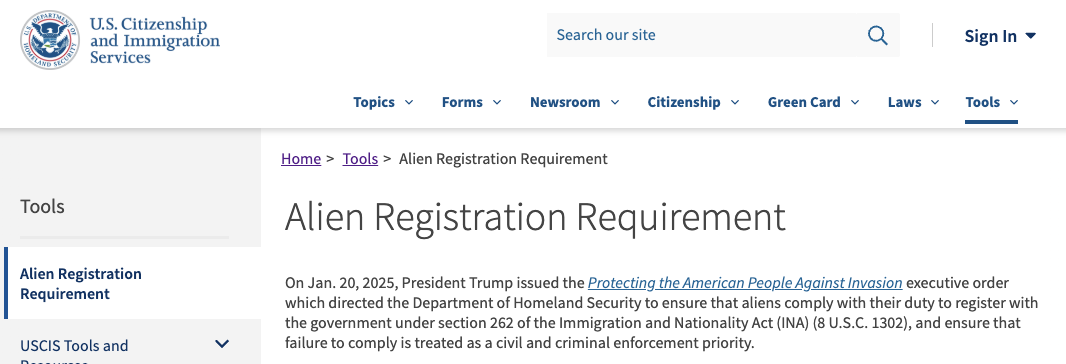Expand the Topics menu chevron

click(x=409, y=103)
